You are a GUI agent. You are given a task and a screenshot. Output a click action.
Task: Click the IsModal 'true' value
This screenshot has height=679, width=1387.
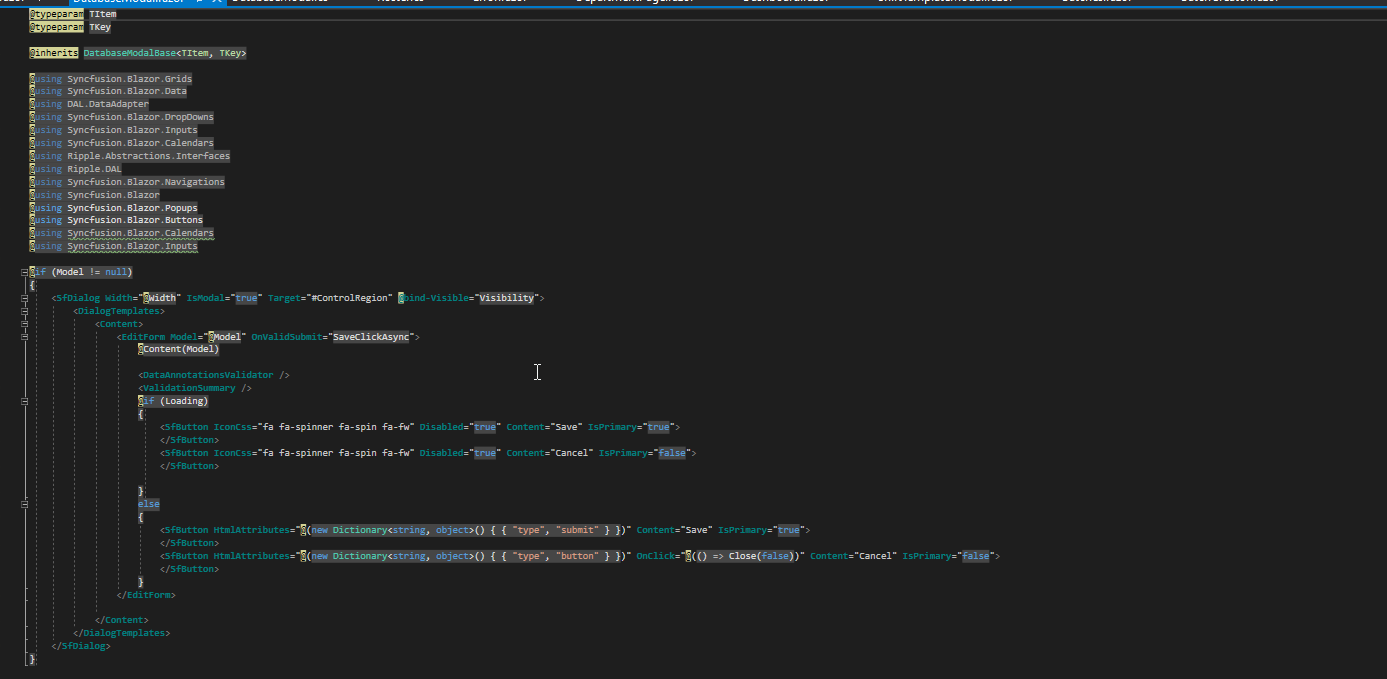pyautogui.click(x=246, y=298)
